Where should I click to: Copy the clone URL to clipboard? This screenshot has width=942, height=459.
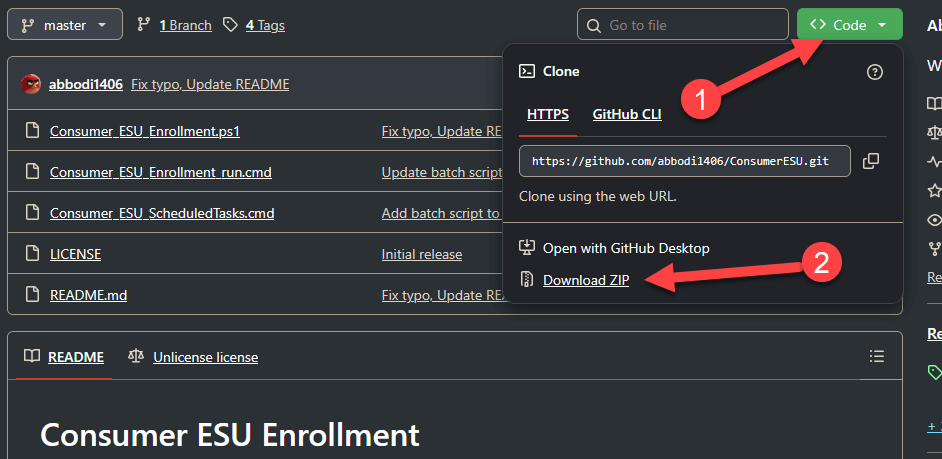[871, 160]
